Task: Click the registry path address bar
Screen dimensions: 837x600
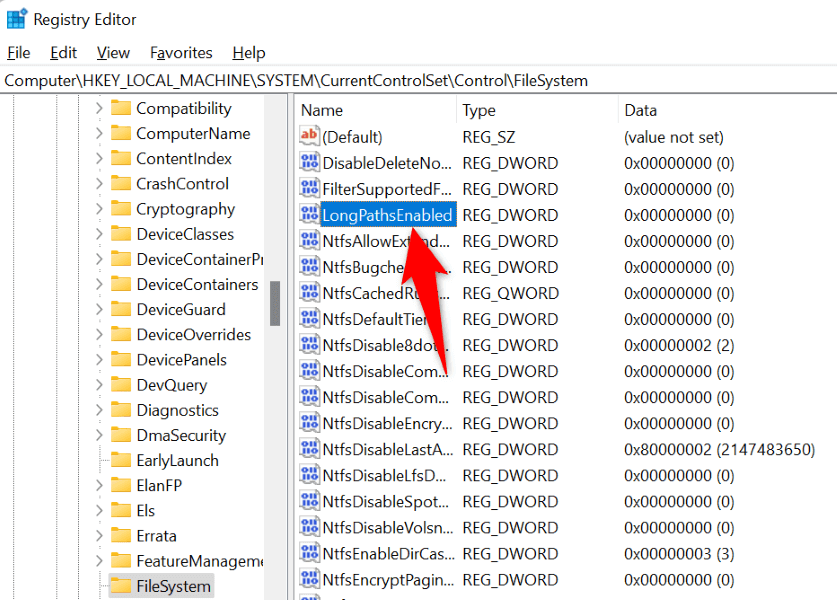Action: click(418, 81)
